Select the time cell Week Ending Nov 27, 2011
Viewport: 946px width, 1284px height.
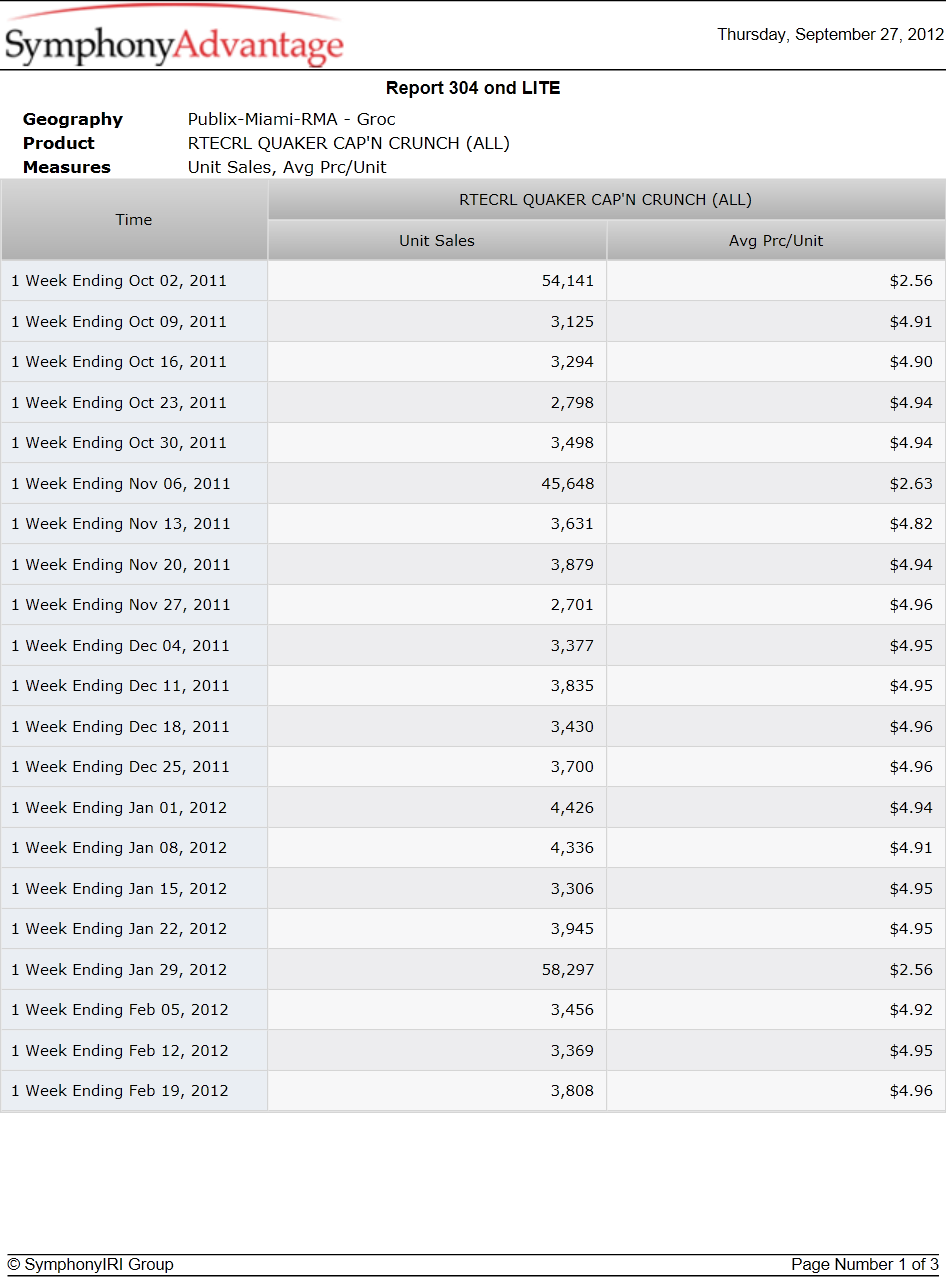[x=134, y=605]
